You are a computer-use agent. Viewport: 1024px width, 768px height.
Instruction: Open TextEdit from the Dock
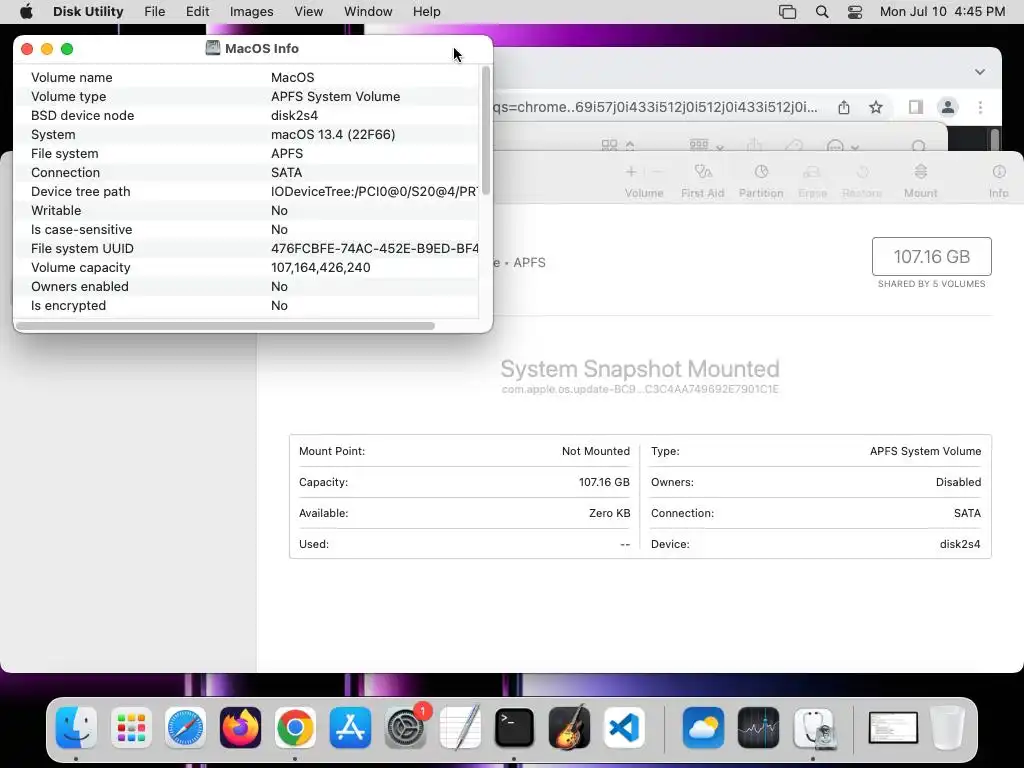pos(460,728)
